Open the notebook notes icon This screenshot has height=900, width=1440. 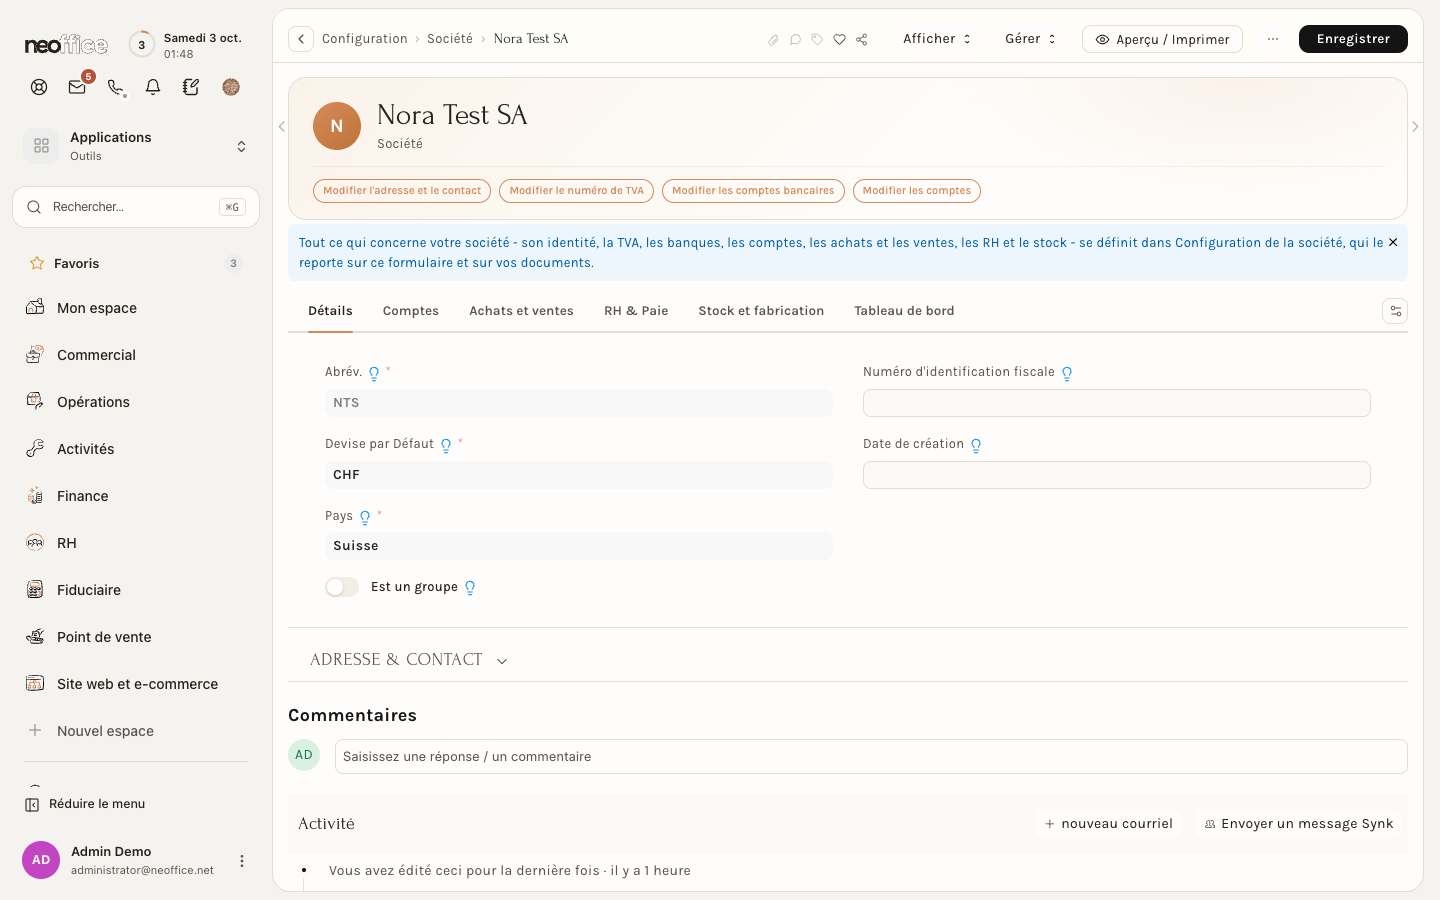(x=191, y=87)
